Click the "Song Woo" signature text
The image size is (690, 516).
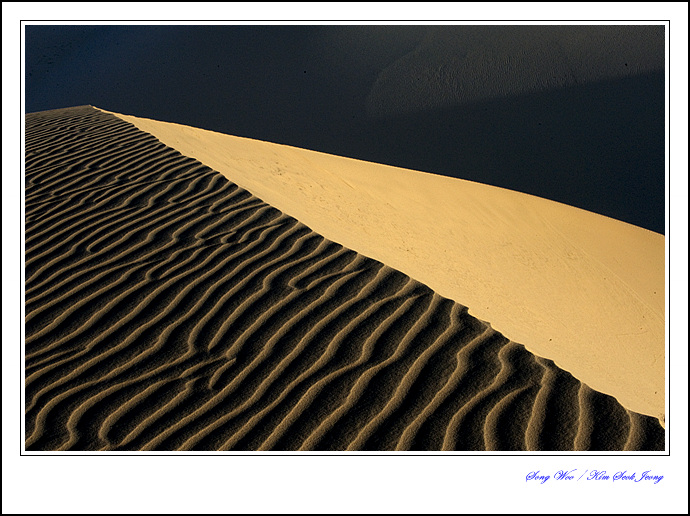click(551, 476)
